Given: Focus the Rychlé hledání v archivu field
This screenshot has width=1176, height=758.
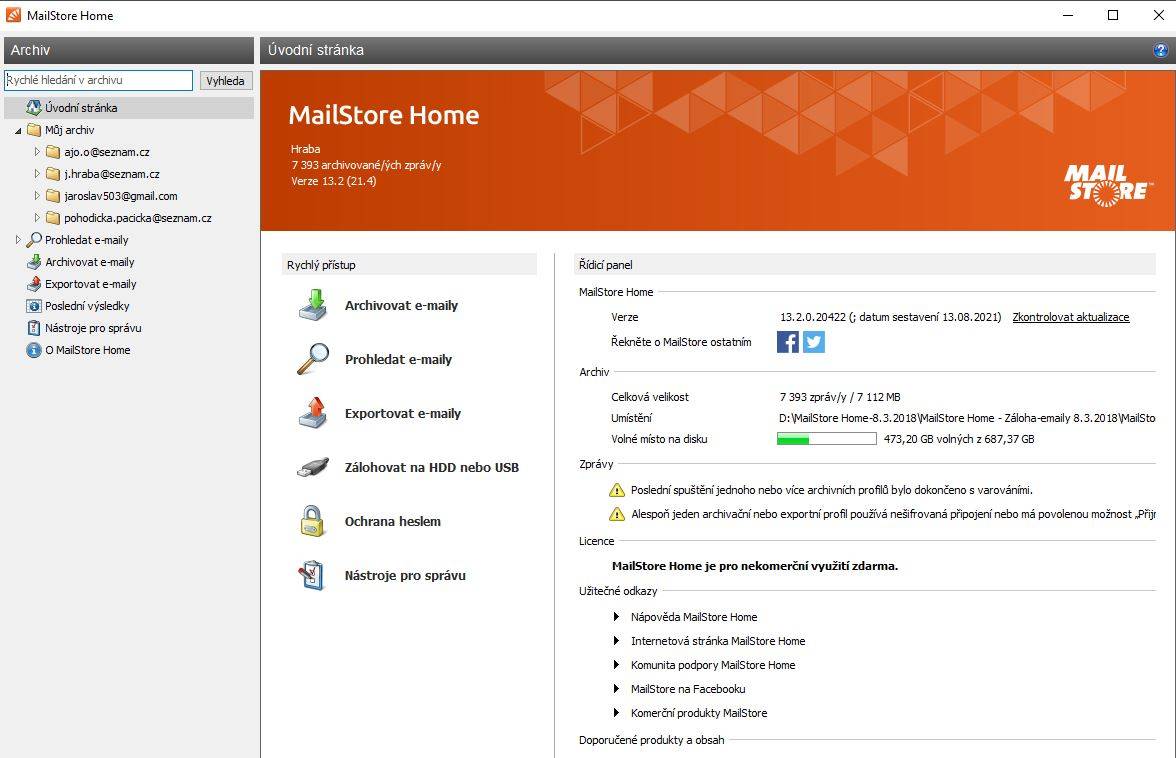Looking at the screenshot, I should [x=98, y=80].
